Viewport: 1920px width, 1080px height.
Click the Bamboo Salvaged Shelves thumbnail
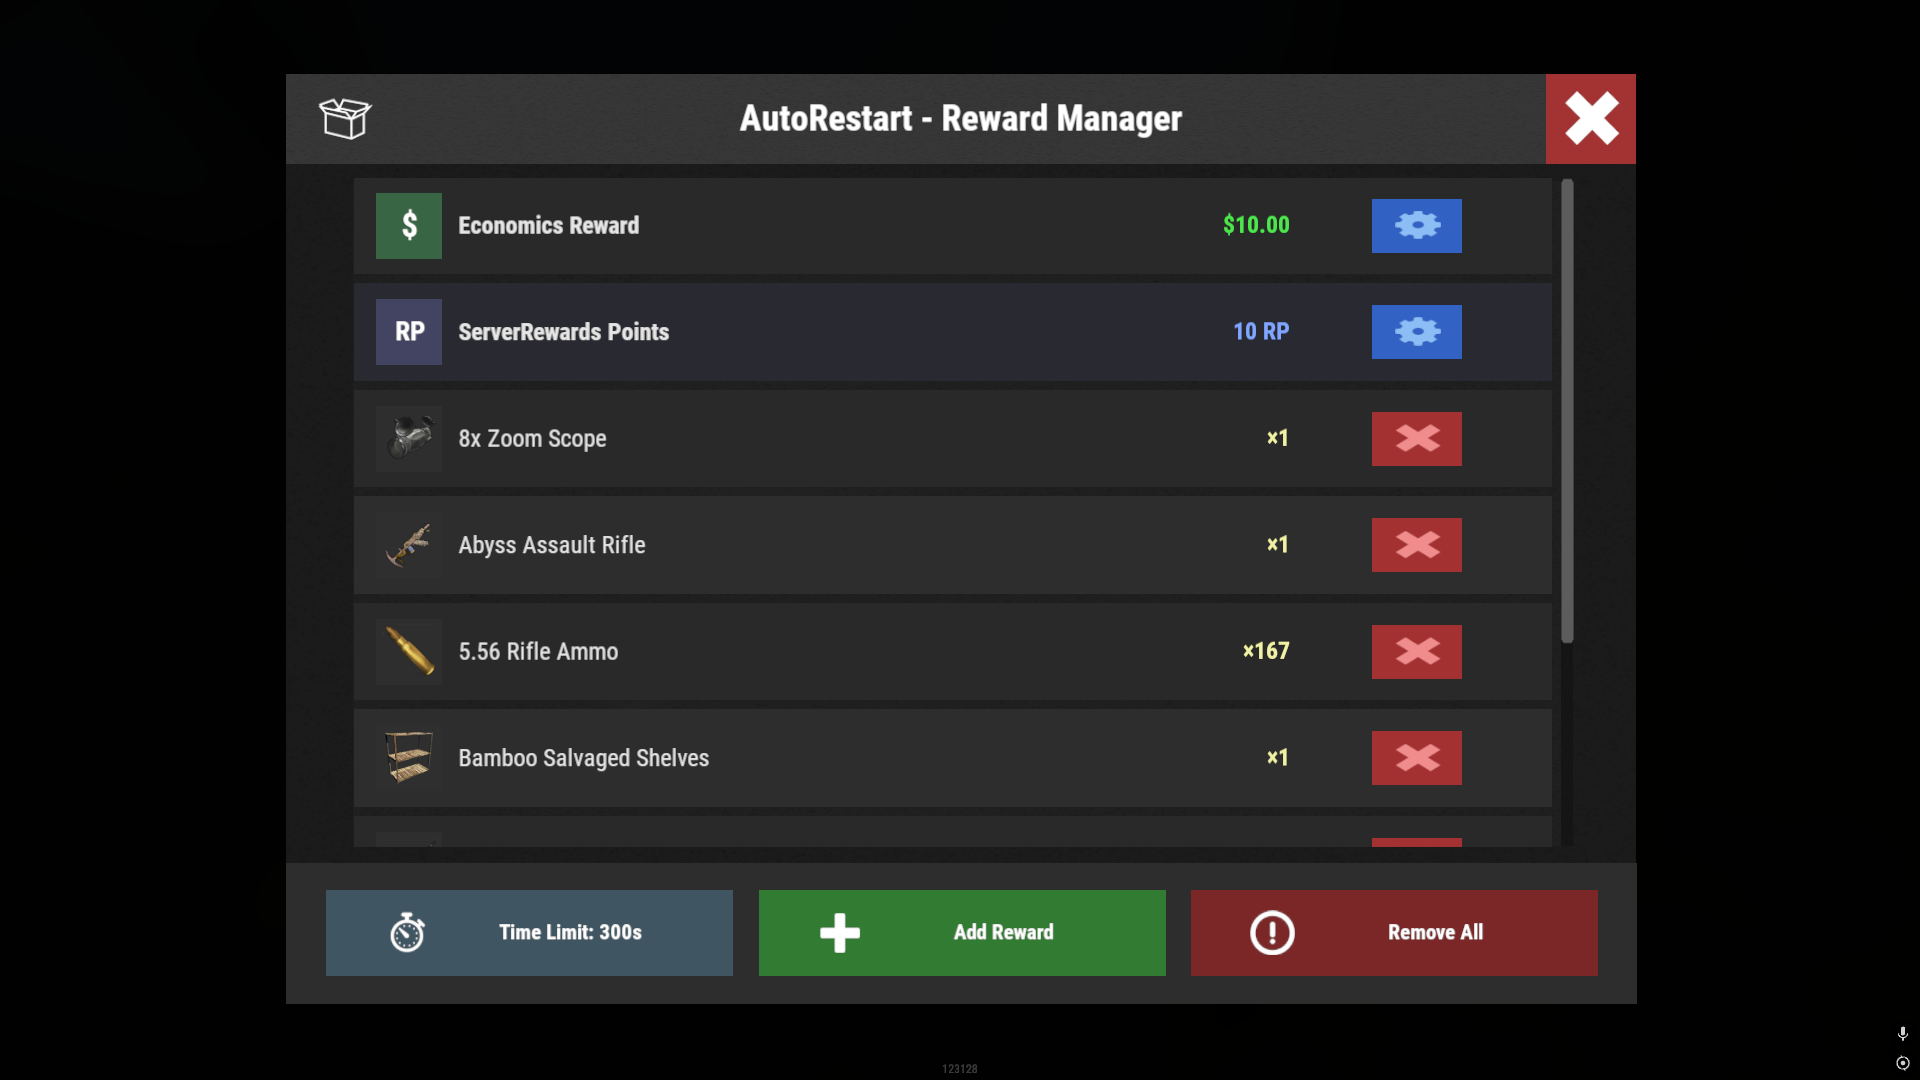click(x=409, y=758)
